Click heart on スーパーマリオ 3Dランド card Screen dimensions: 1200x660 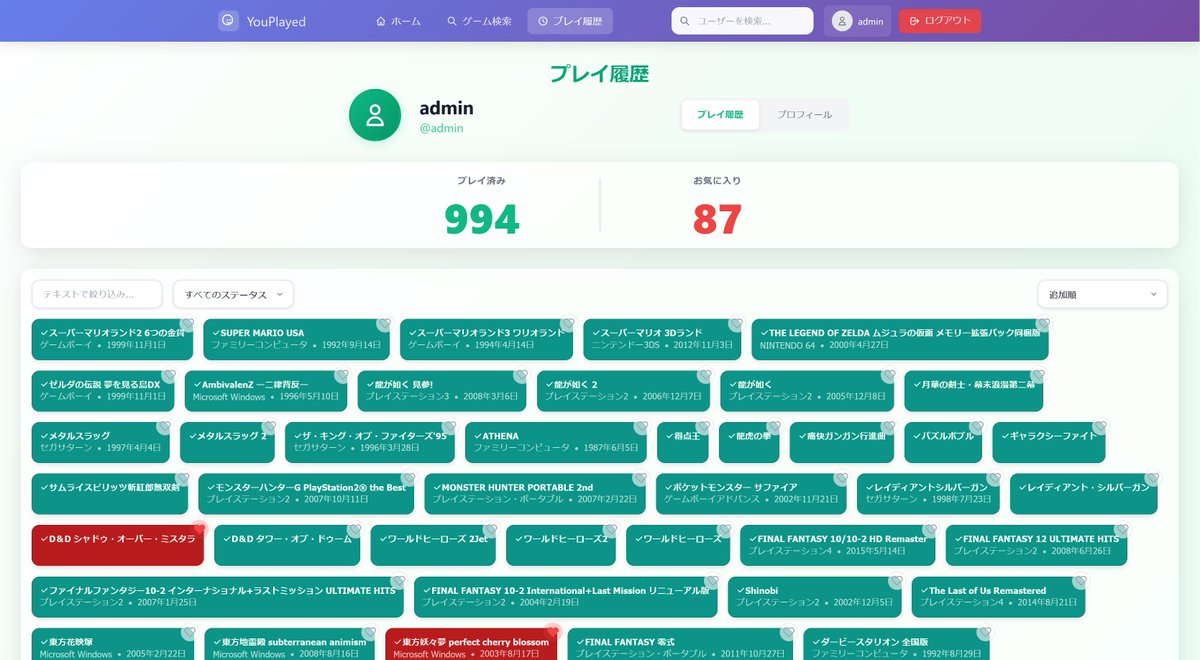pos(736,324)
